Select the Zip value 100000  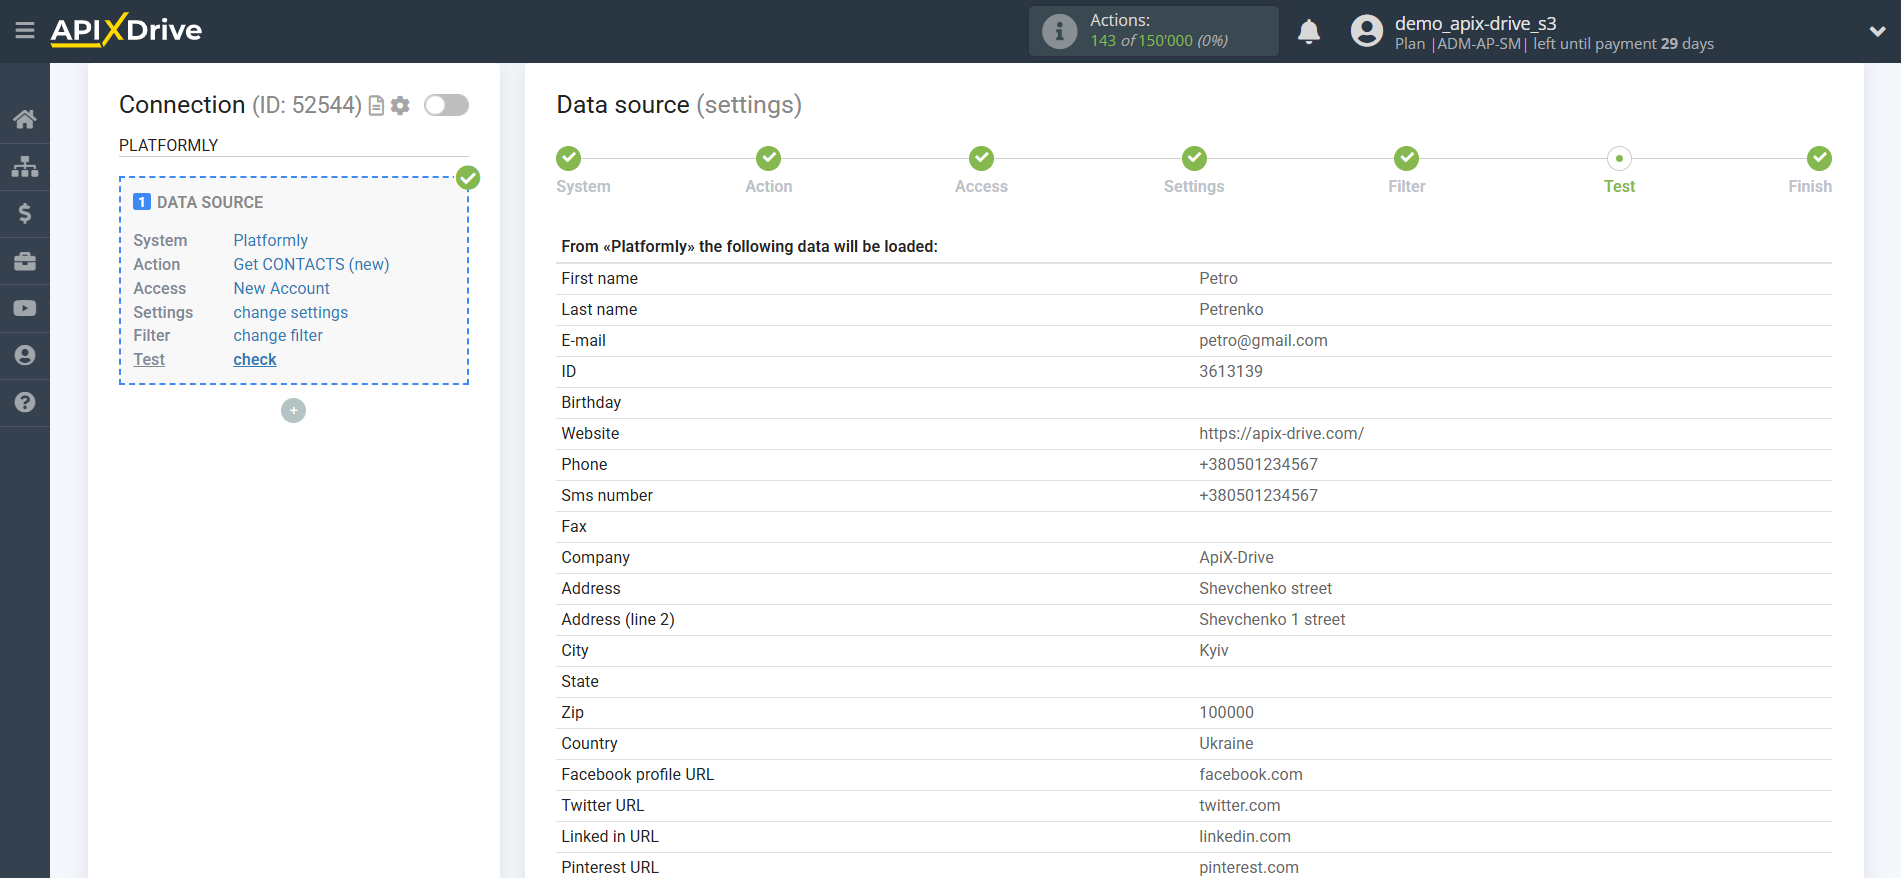1226,713
